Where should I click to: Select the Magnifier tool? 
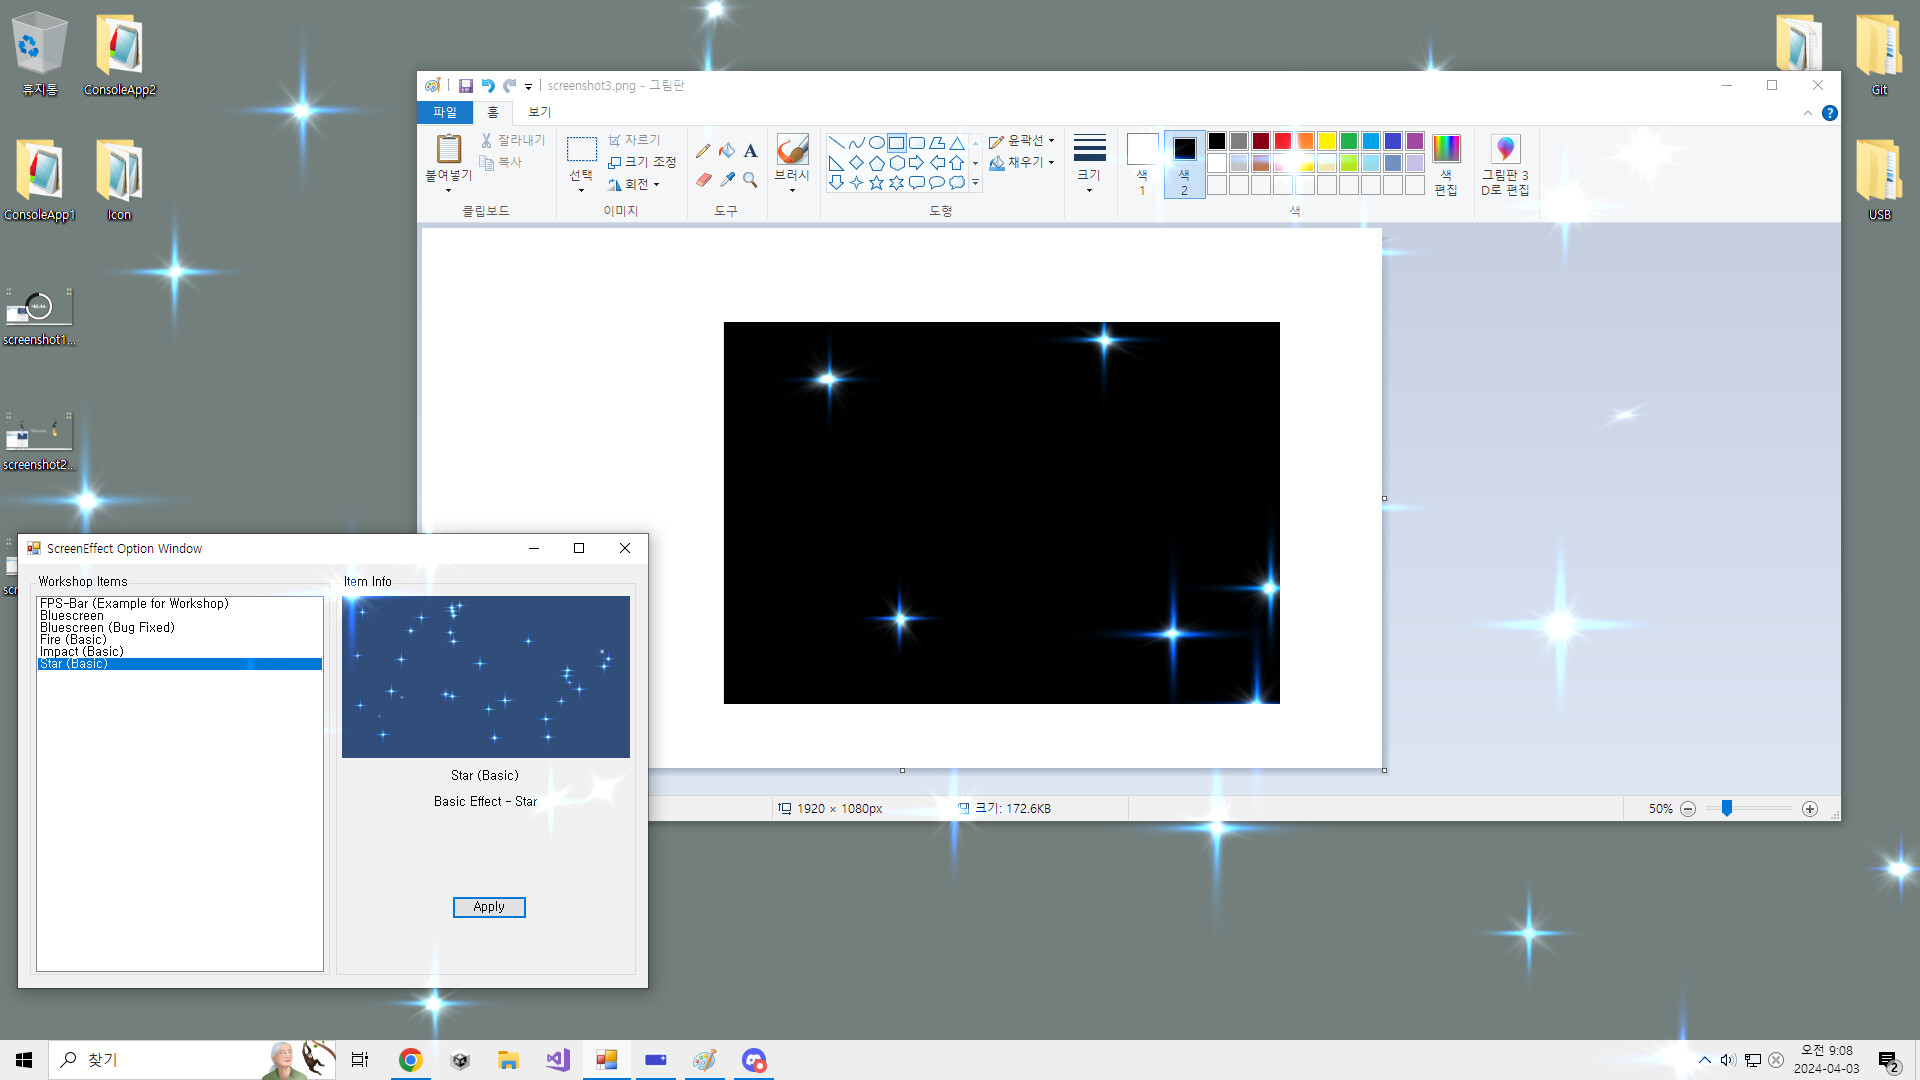[x=750, y=181]
